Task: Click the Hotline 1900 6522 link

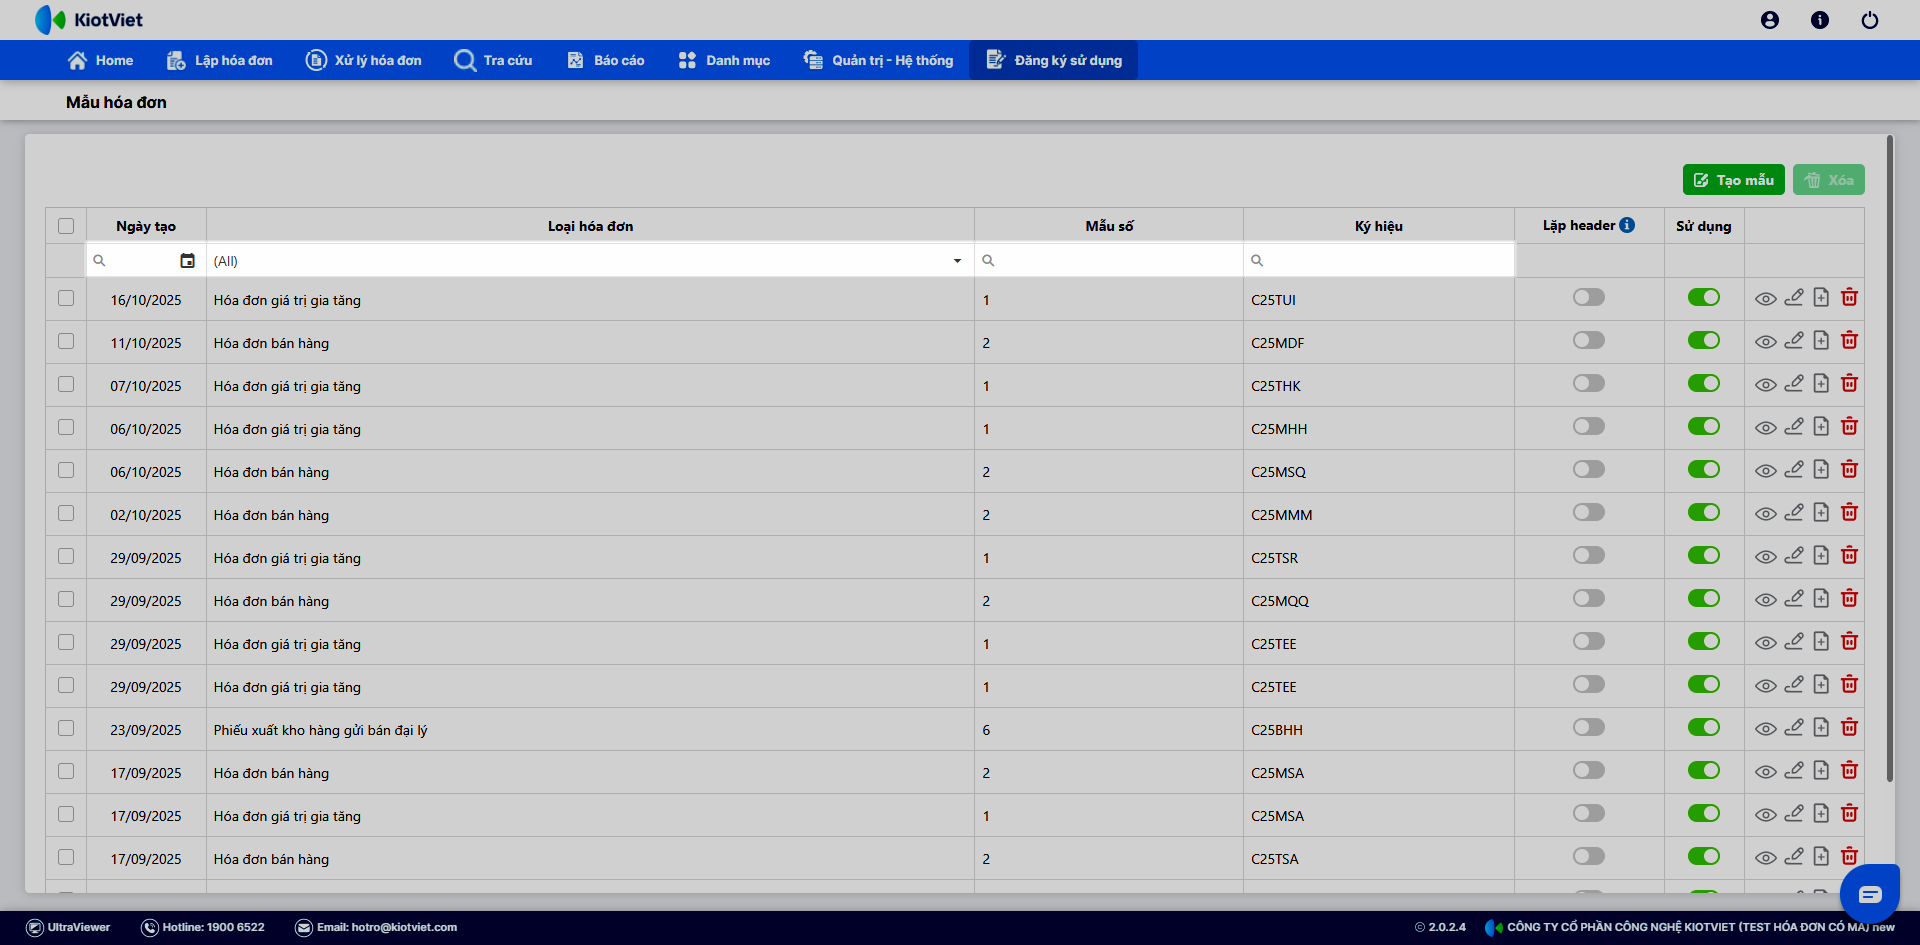Action: pos(203,927)
